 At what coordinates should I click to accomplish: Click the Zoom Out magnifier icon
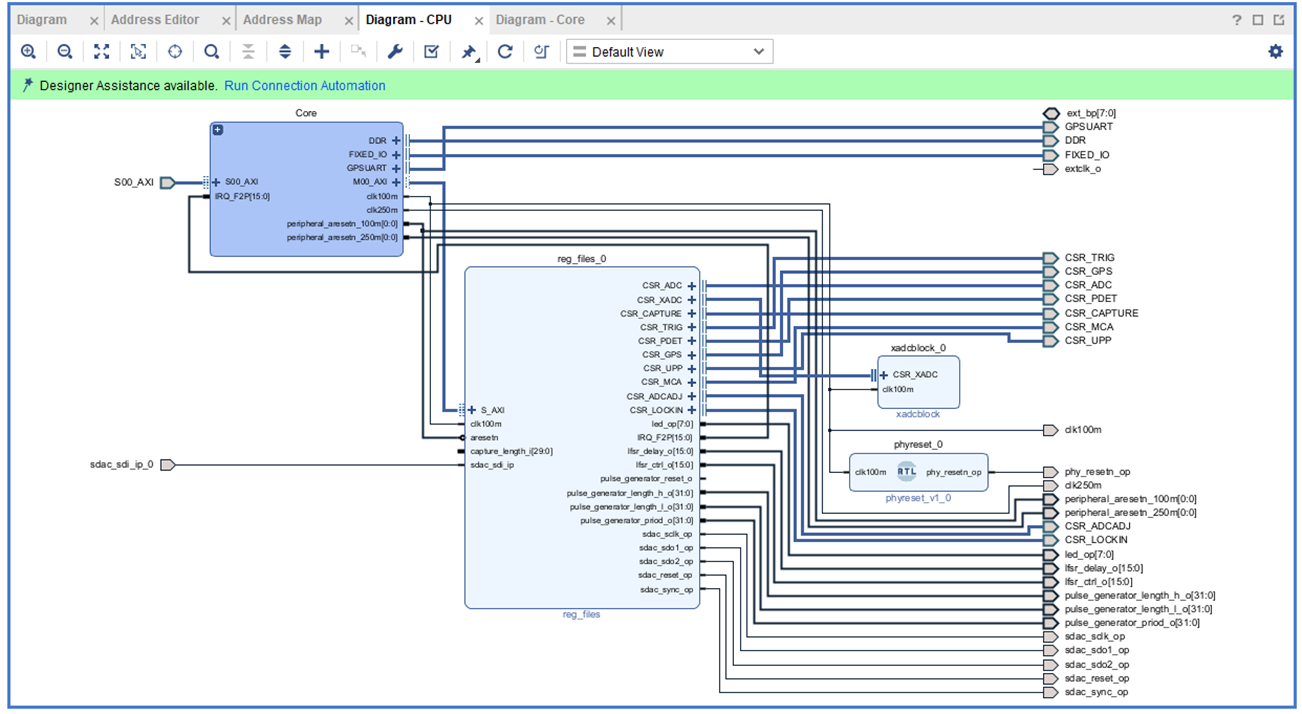65,52
